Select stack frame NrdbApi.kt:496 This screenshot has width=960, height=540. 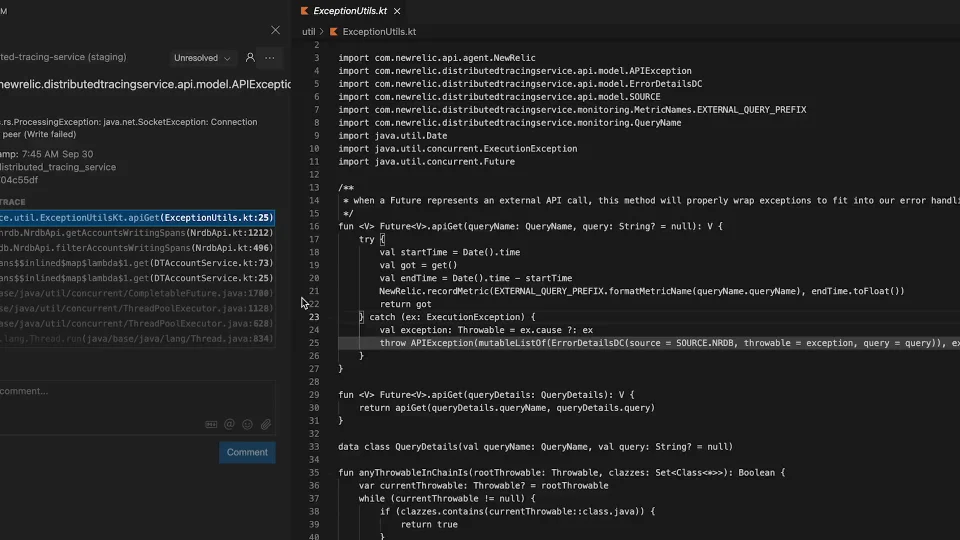(137, 248)
